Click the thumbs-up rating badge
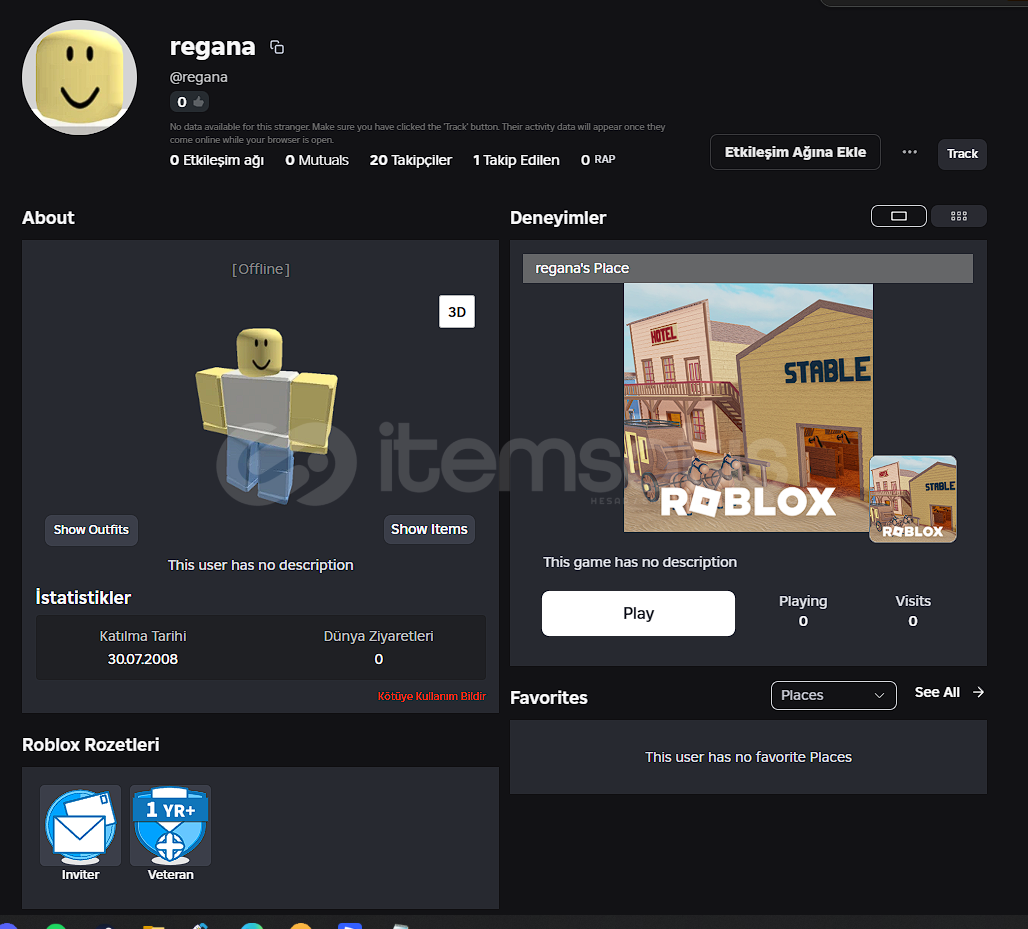This screenshot has height=929, width=1028. point(189,102)
